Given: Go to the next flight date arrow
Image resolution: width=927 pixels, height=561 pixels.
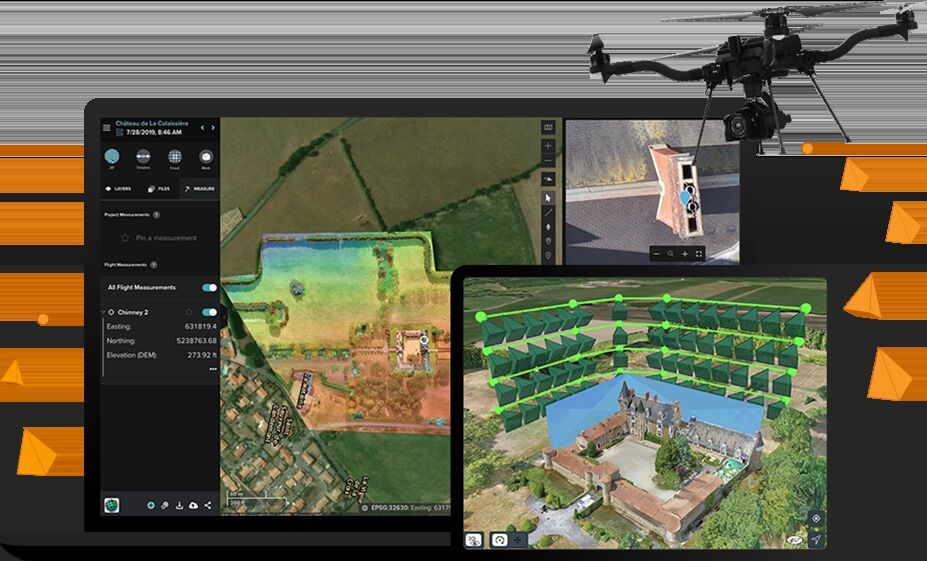Looking at the screenshot, I should 213,128.
